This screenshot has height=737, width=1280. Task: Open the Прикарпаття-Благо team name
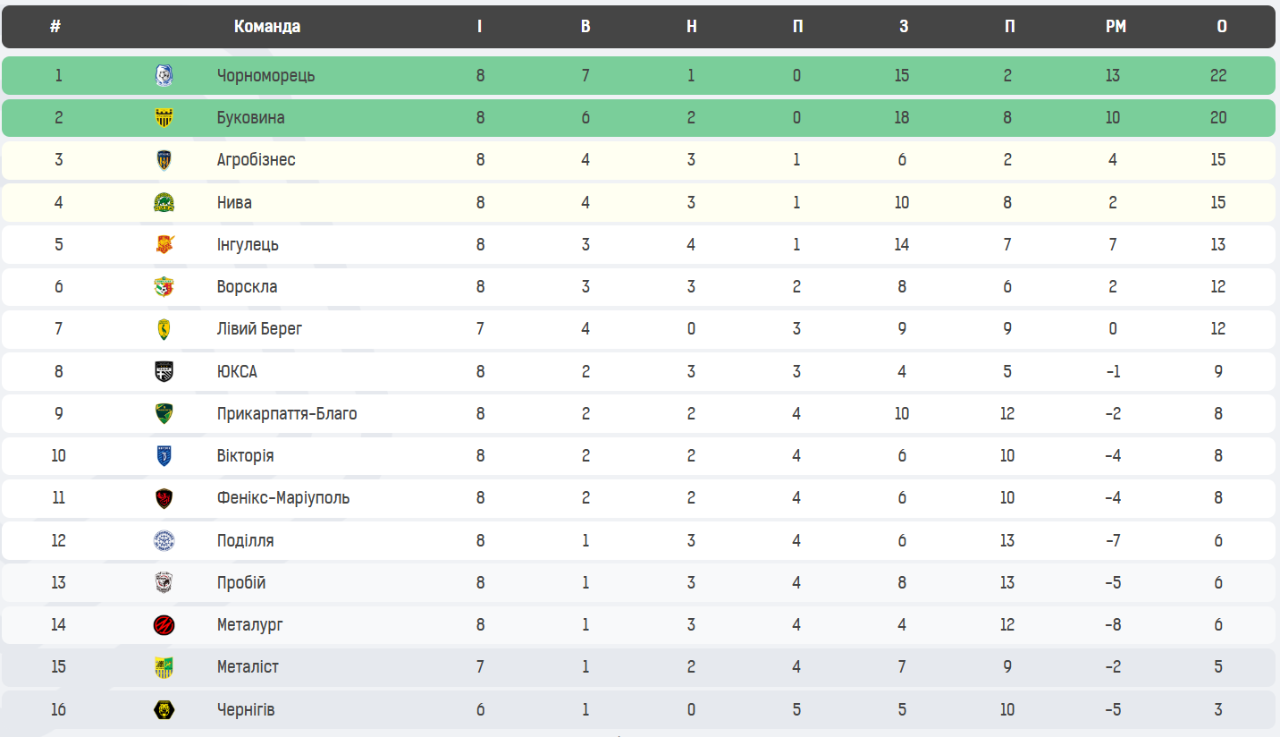coord(286,414)
